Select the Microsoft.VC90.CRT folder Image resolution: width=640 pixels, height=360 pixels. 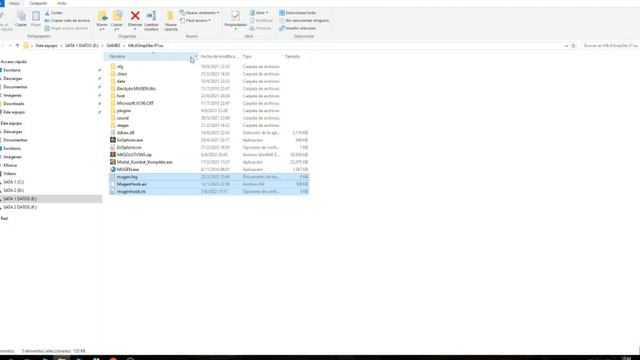pyautogui.click(x=135, y=103)
